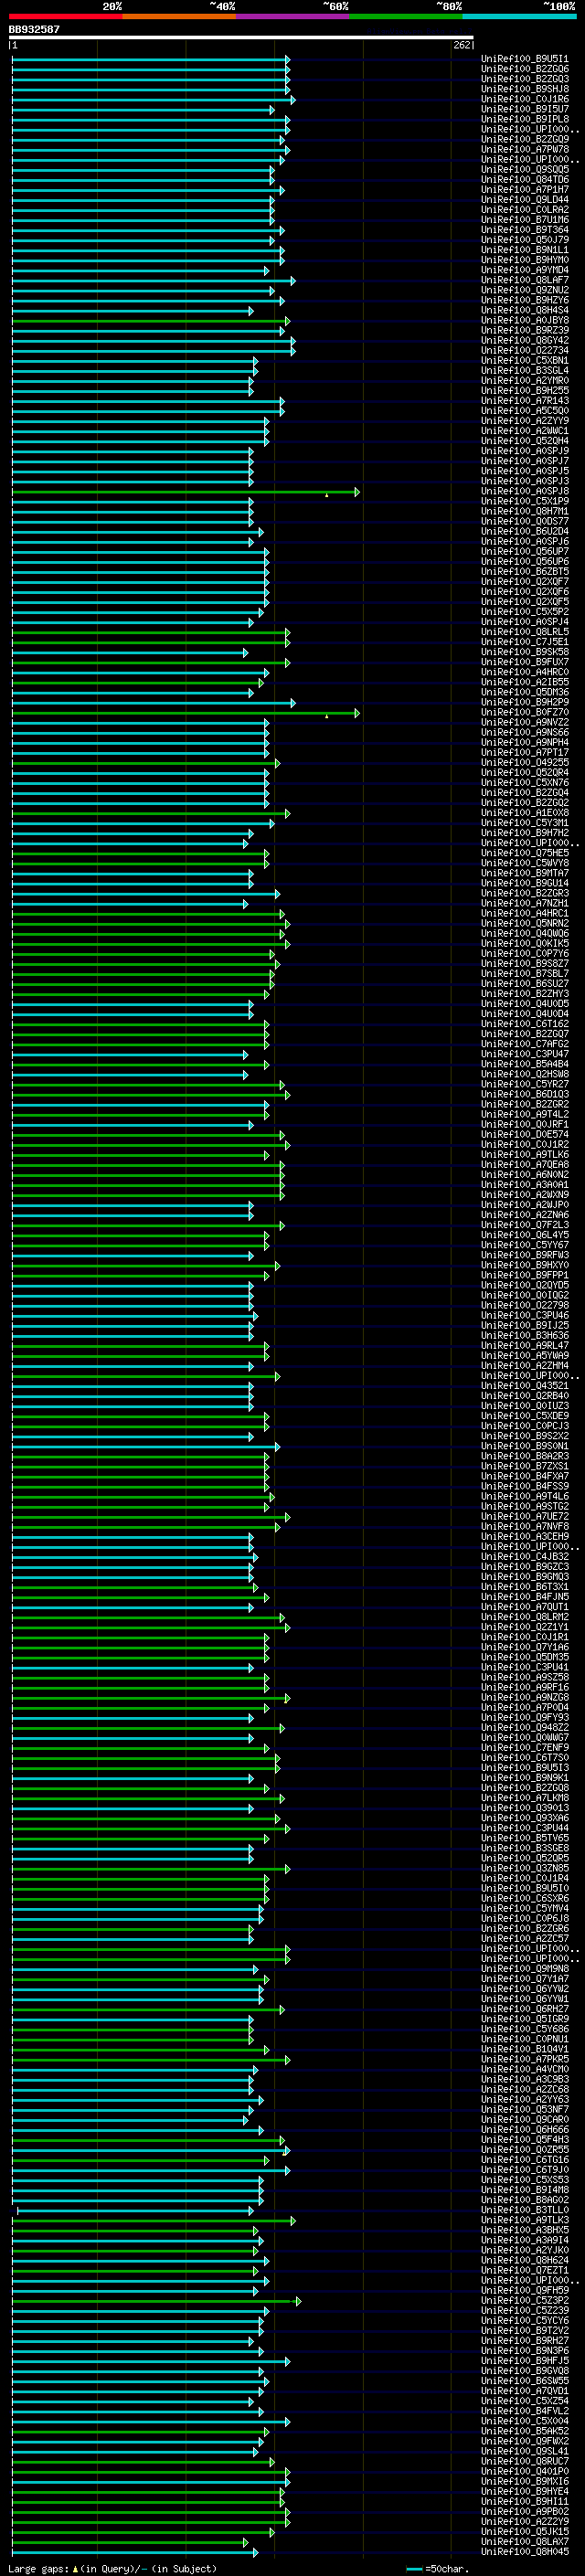Open hit UniRef100_B9SHJ8

pos(525,89)
